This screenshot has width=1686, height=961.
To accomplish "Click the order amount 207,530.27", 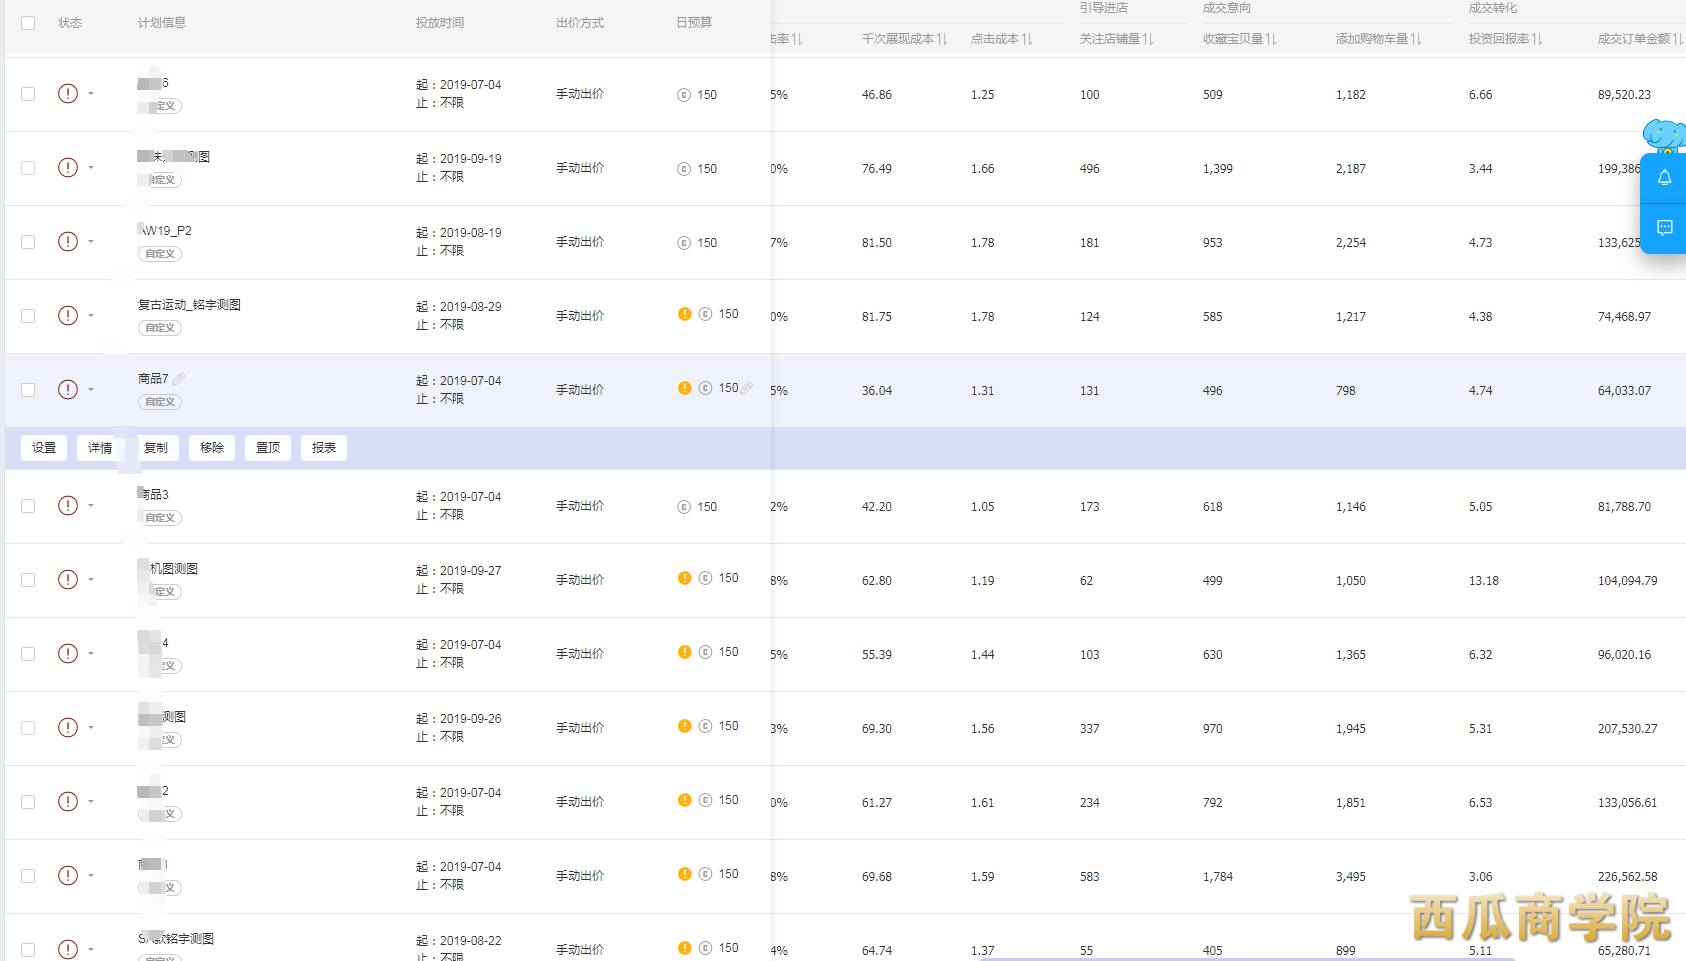I will pyautogui.click(x=1627, y=729).
